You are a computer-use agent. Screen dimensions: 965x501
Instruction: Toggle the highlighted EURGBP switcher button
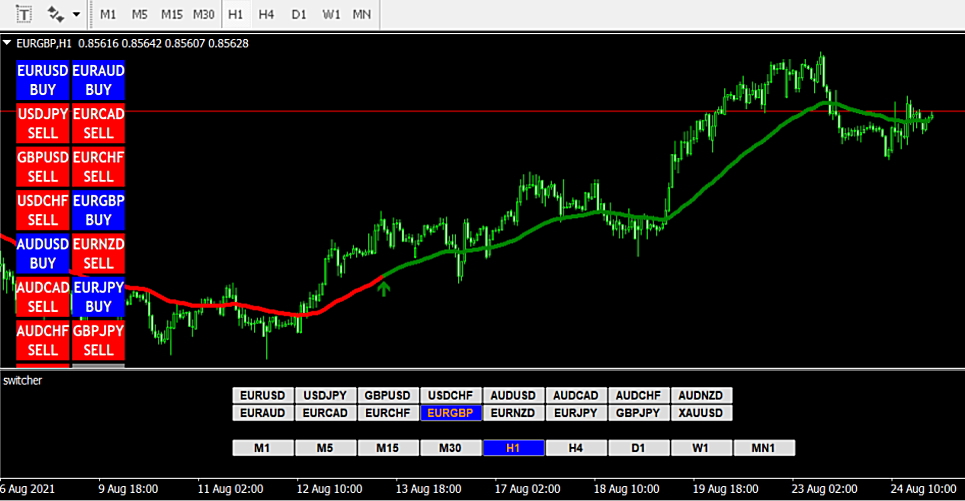450,413
